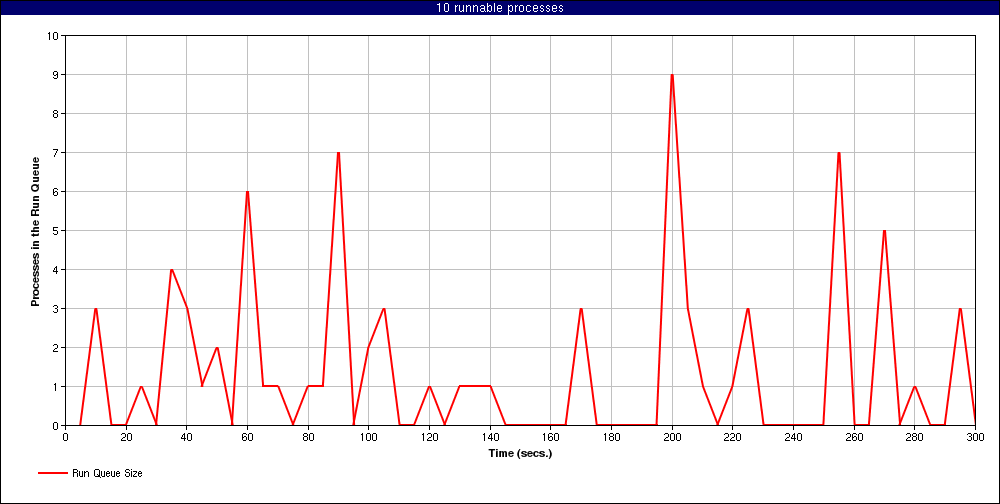Click the x-axis tick label '0'
The height and width of the screenshot is (504, 1000).
[66, 437]
